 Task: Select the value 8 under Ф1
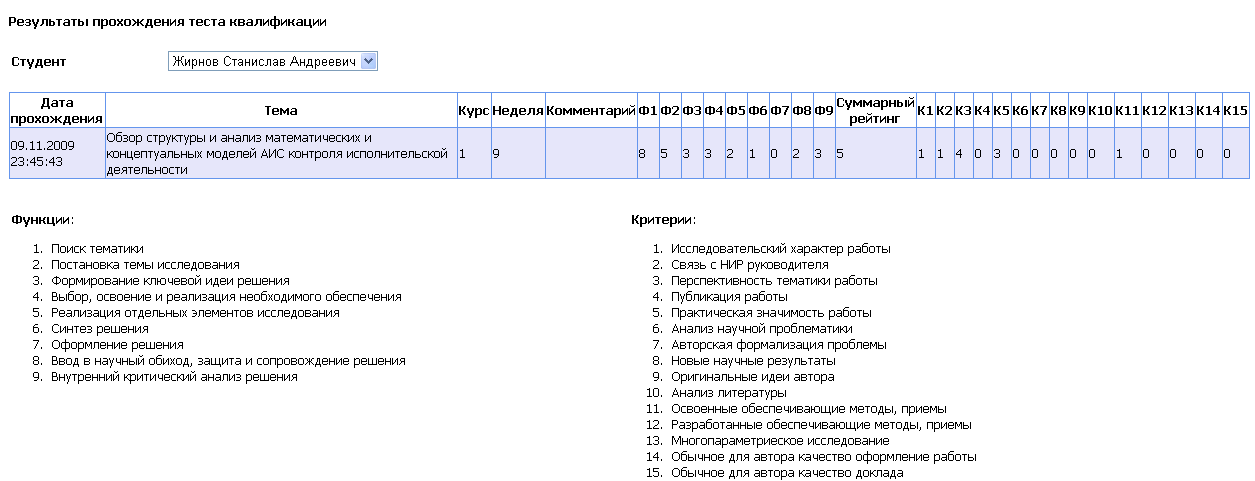(x=648, y=153)
